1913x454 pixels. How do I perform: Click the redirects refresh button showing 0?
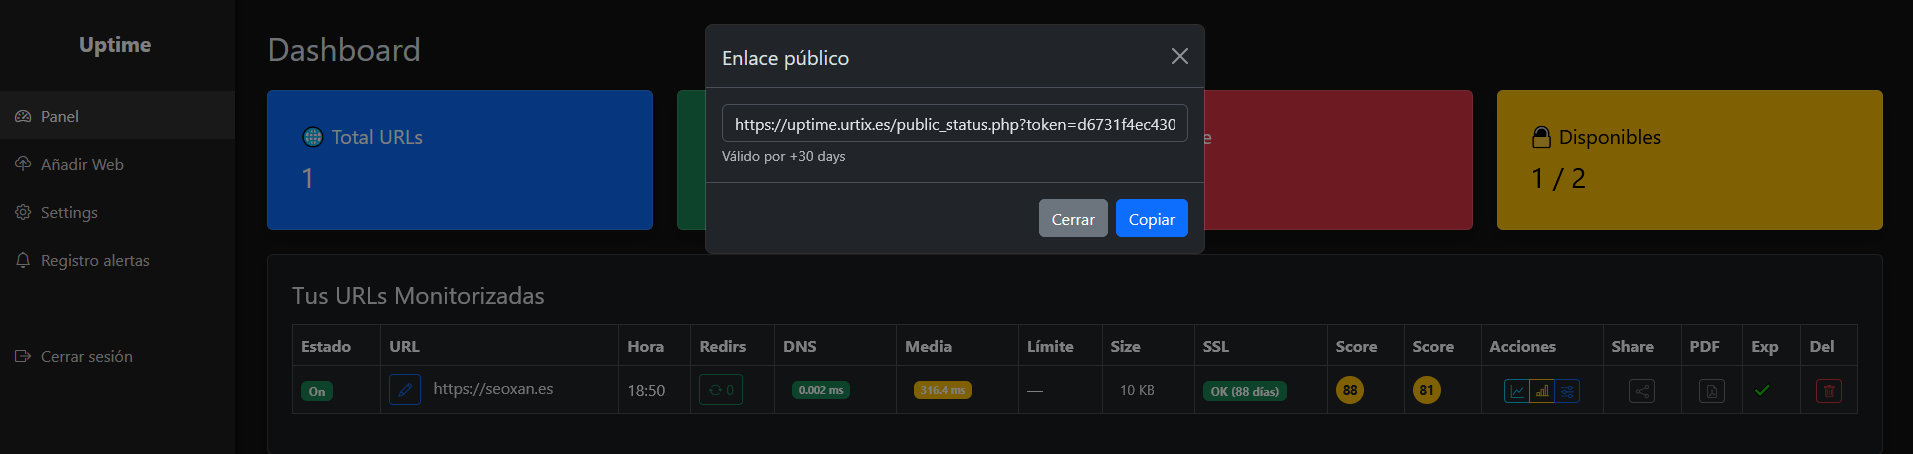click(721, 390)
